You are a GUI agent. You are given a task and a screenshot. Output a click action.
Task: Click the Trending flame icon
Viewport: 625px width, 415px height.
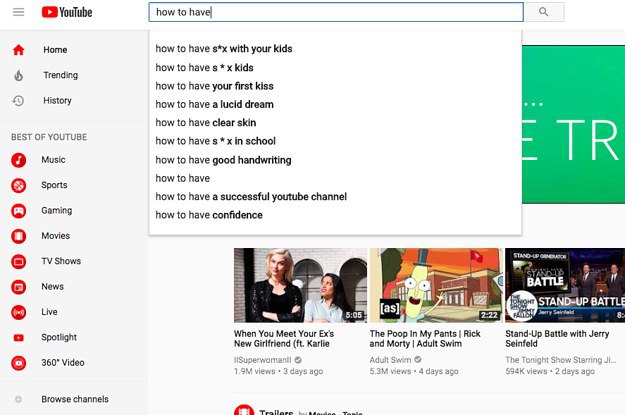(18, 75)
